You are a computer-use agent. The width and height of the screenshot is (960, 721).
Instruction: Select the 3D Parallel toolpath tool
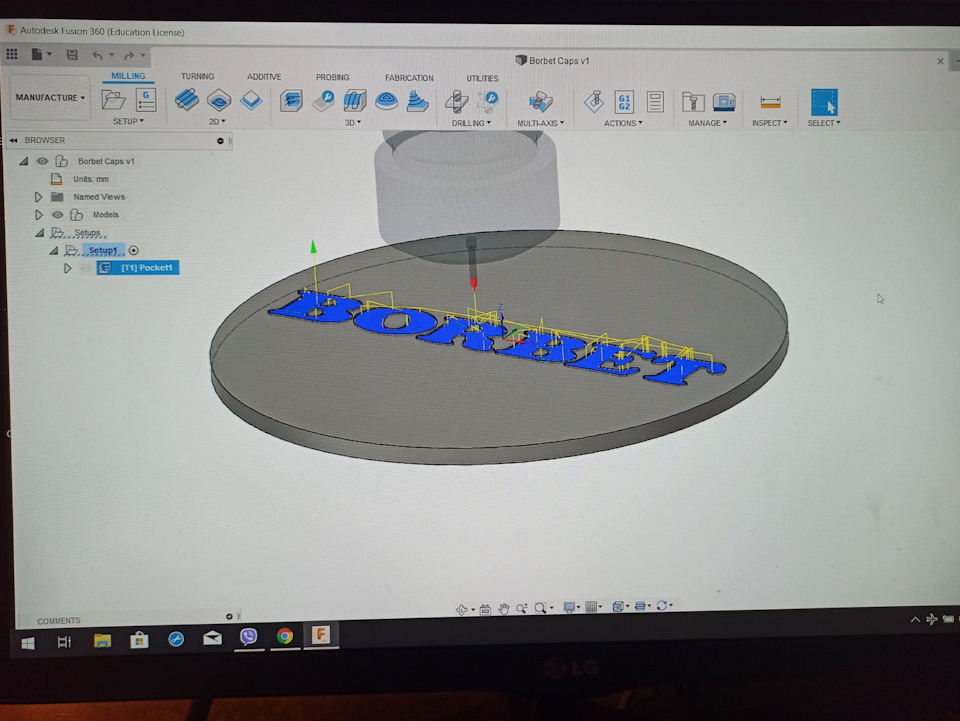pos(354,100)
